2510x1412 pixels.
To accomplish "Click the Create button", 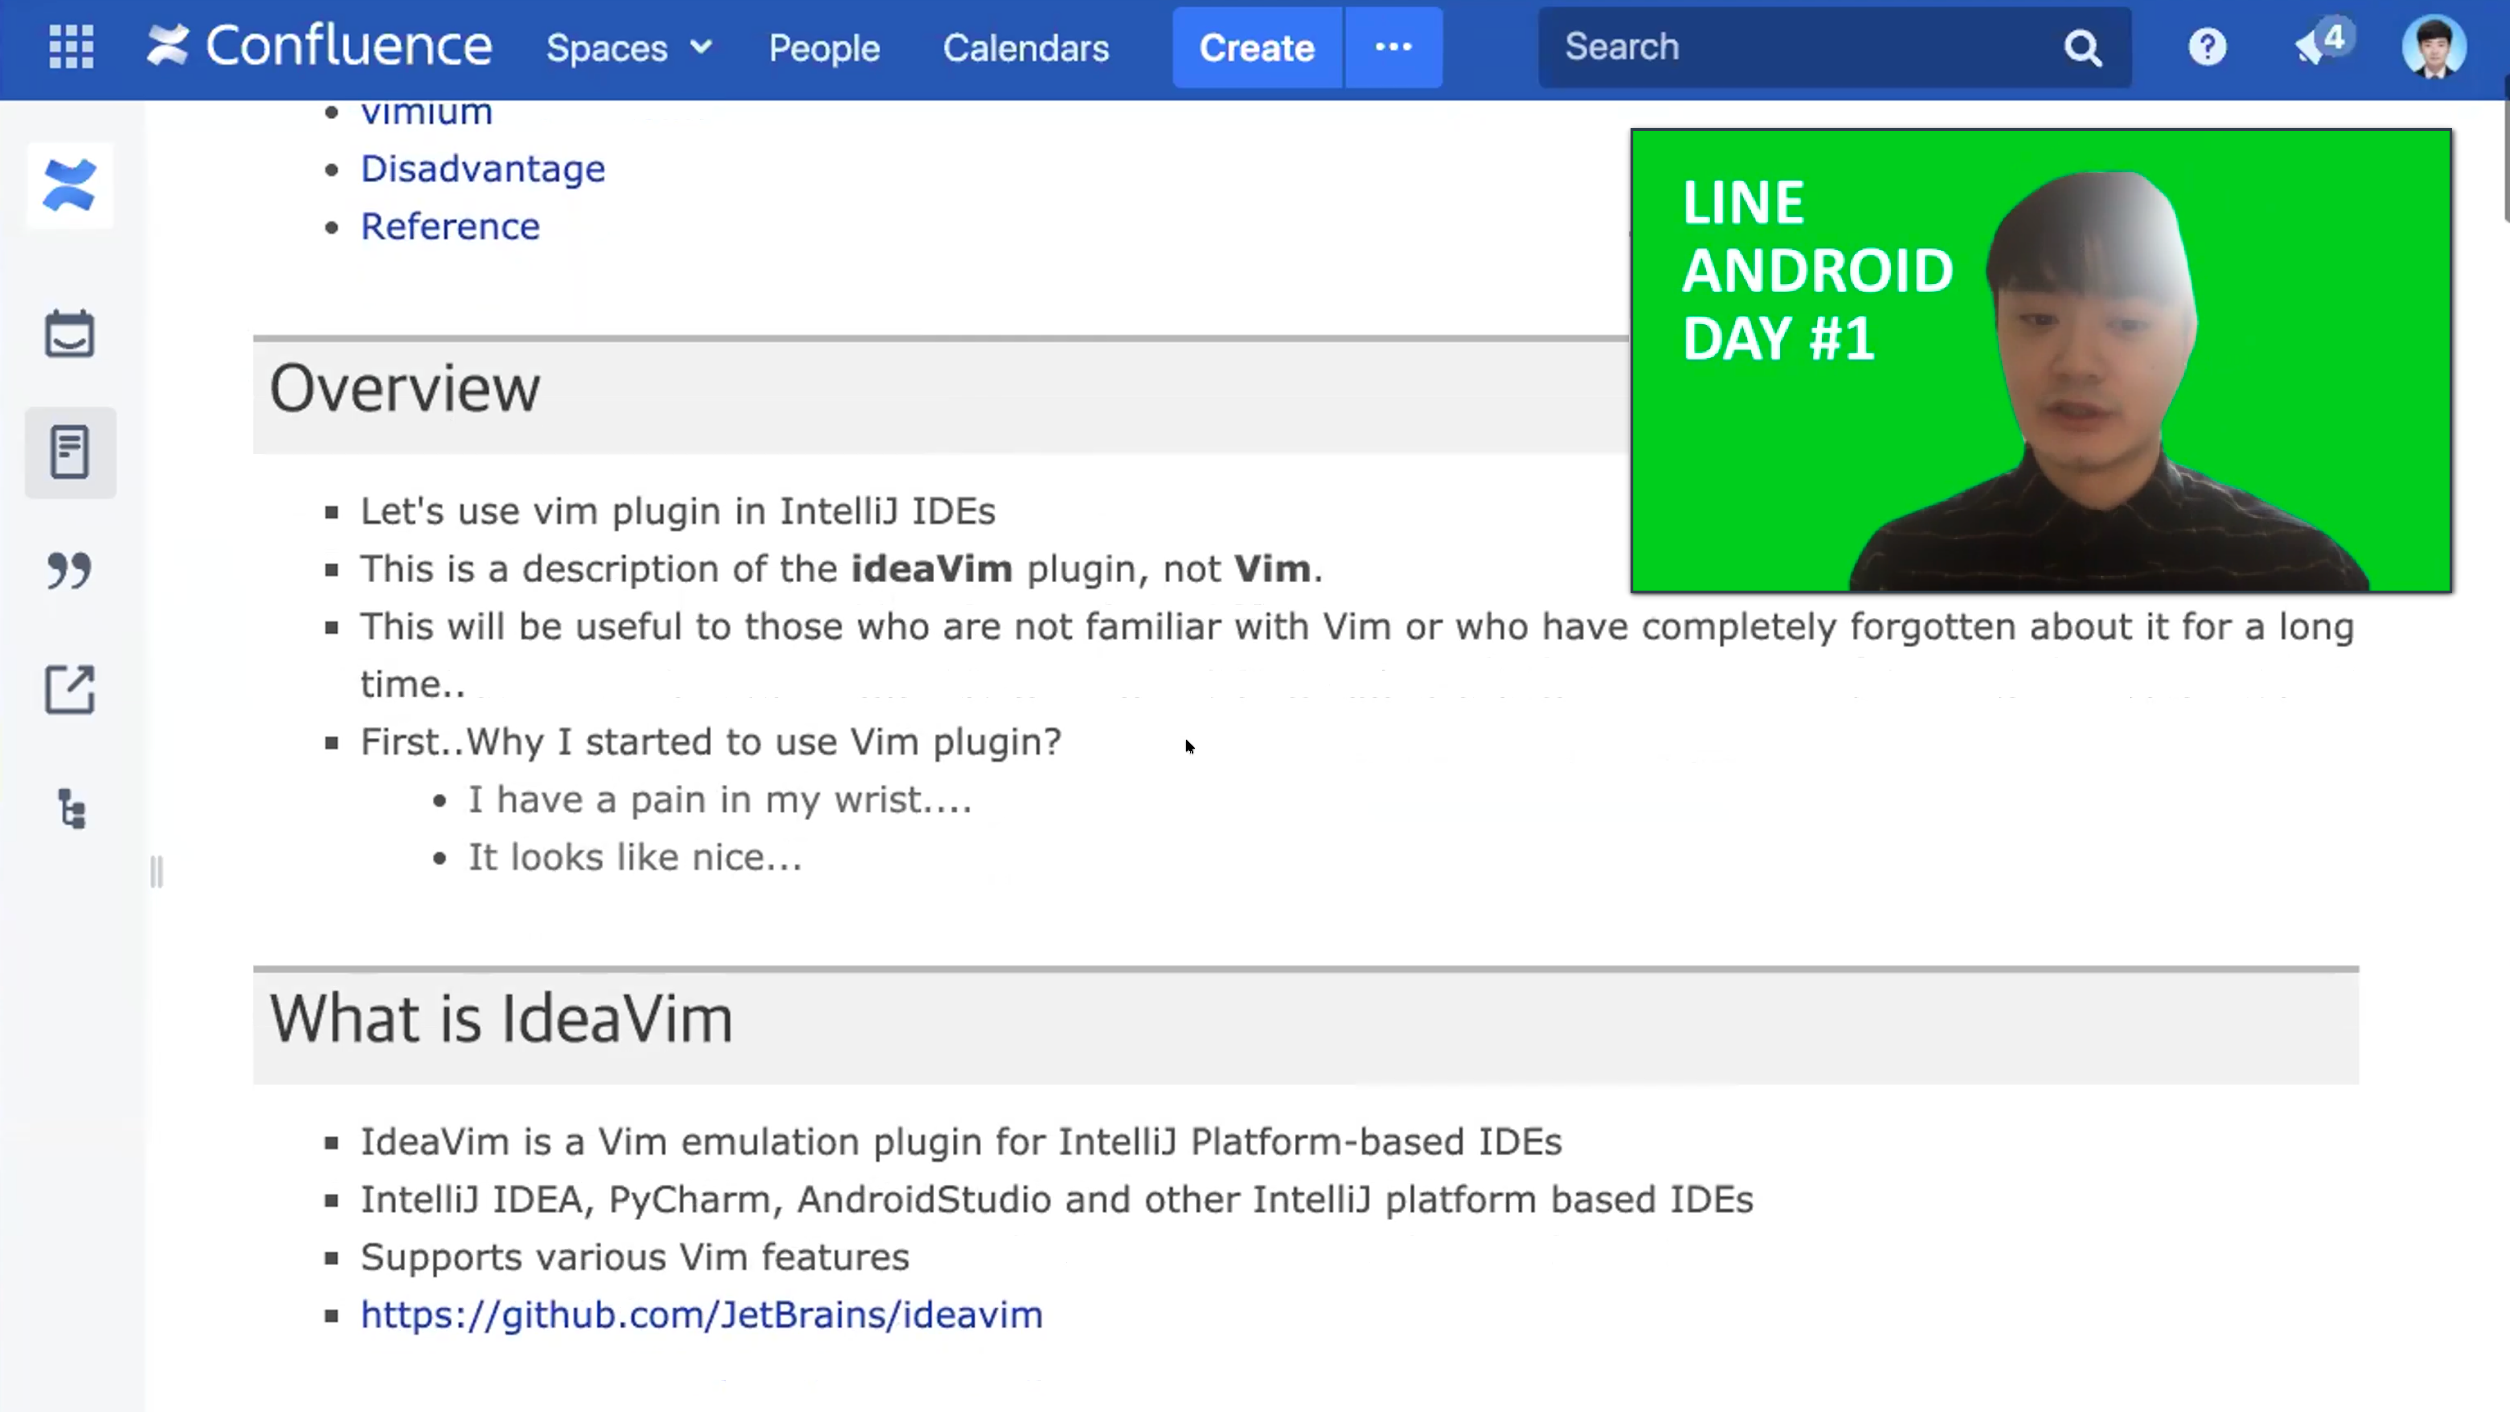I will click(x=1257, y=48).
